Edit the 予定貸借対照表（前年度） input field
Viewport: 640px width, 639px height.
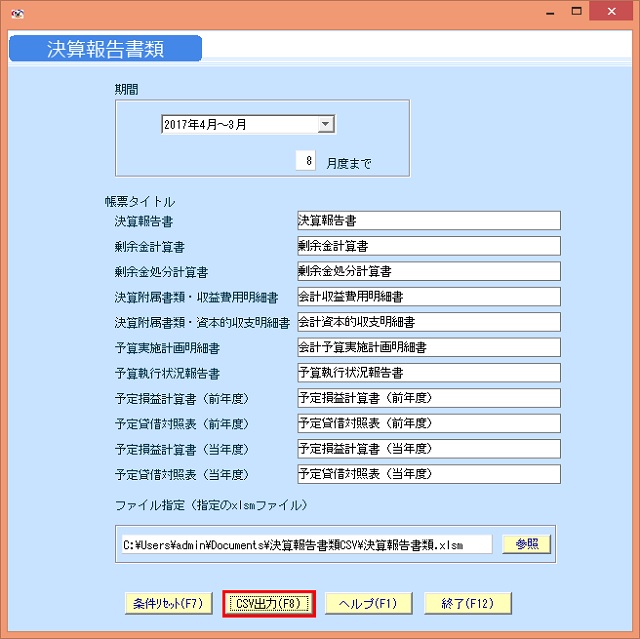[429, 423]
